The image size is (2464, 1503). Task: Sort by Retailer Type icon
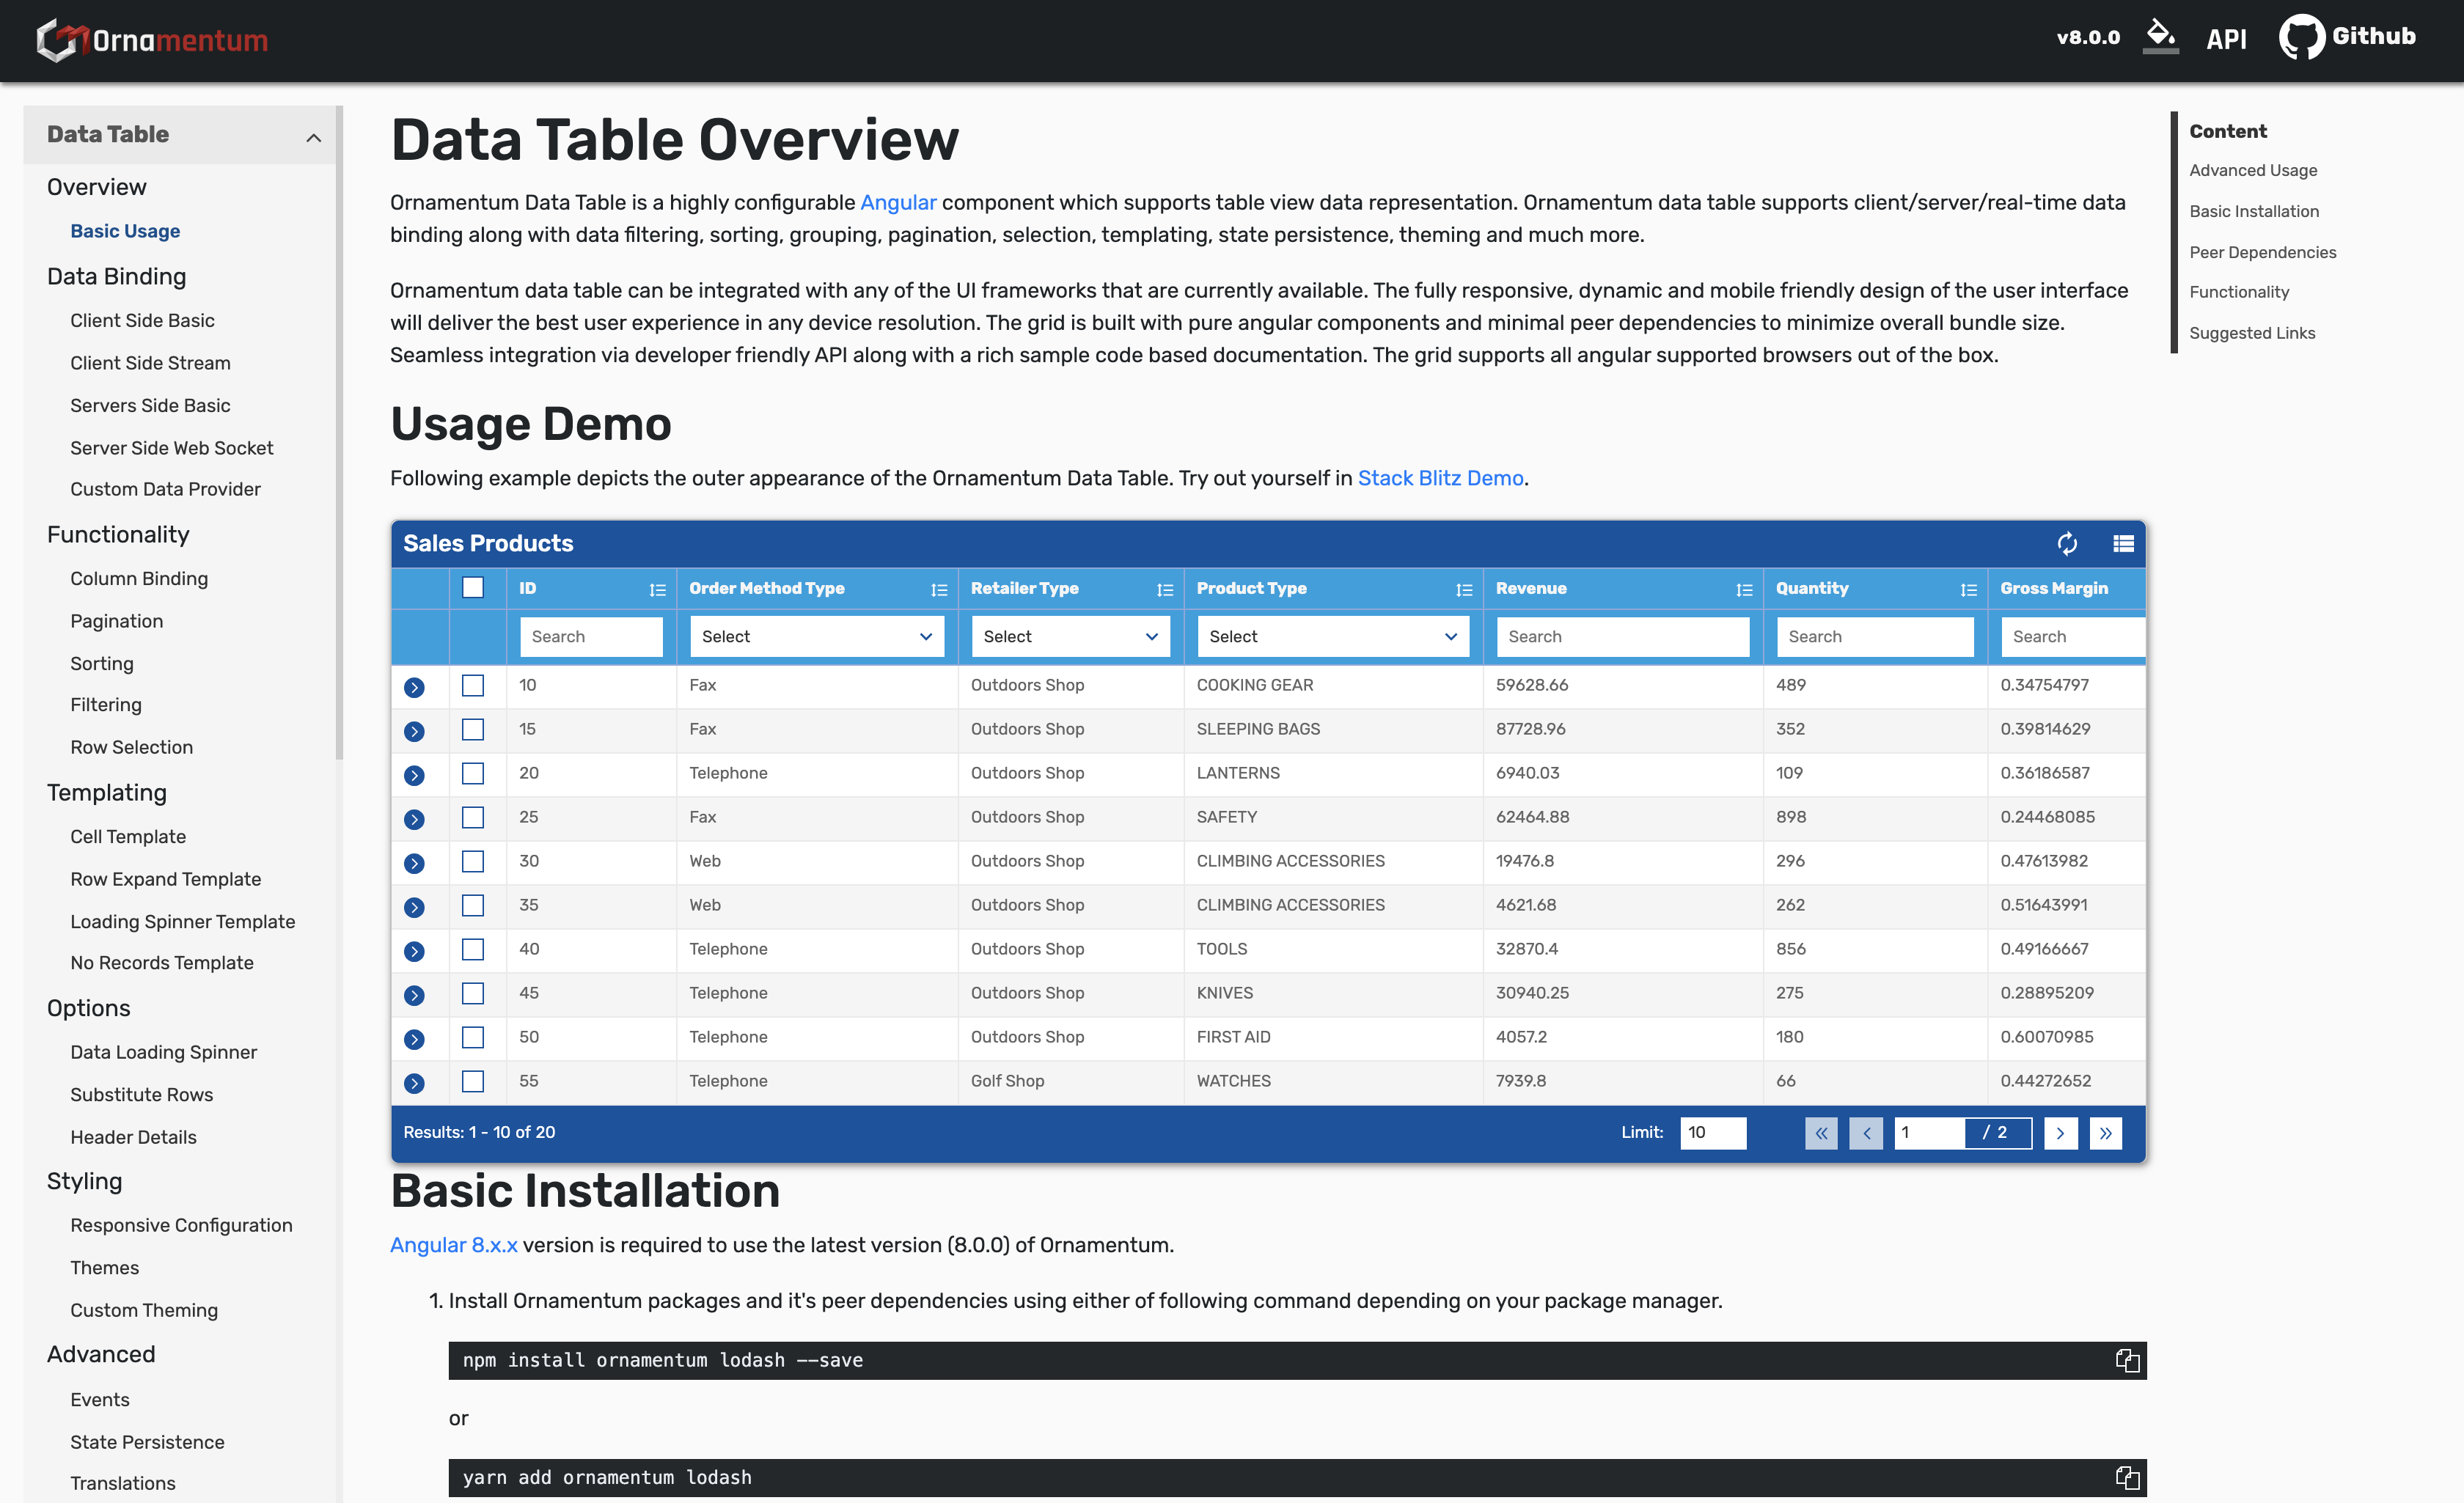tap(1165, 590)
